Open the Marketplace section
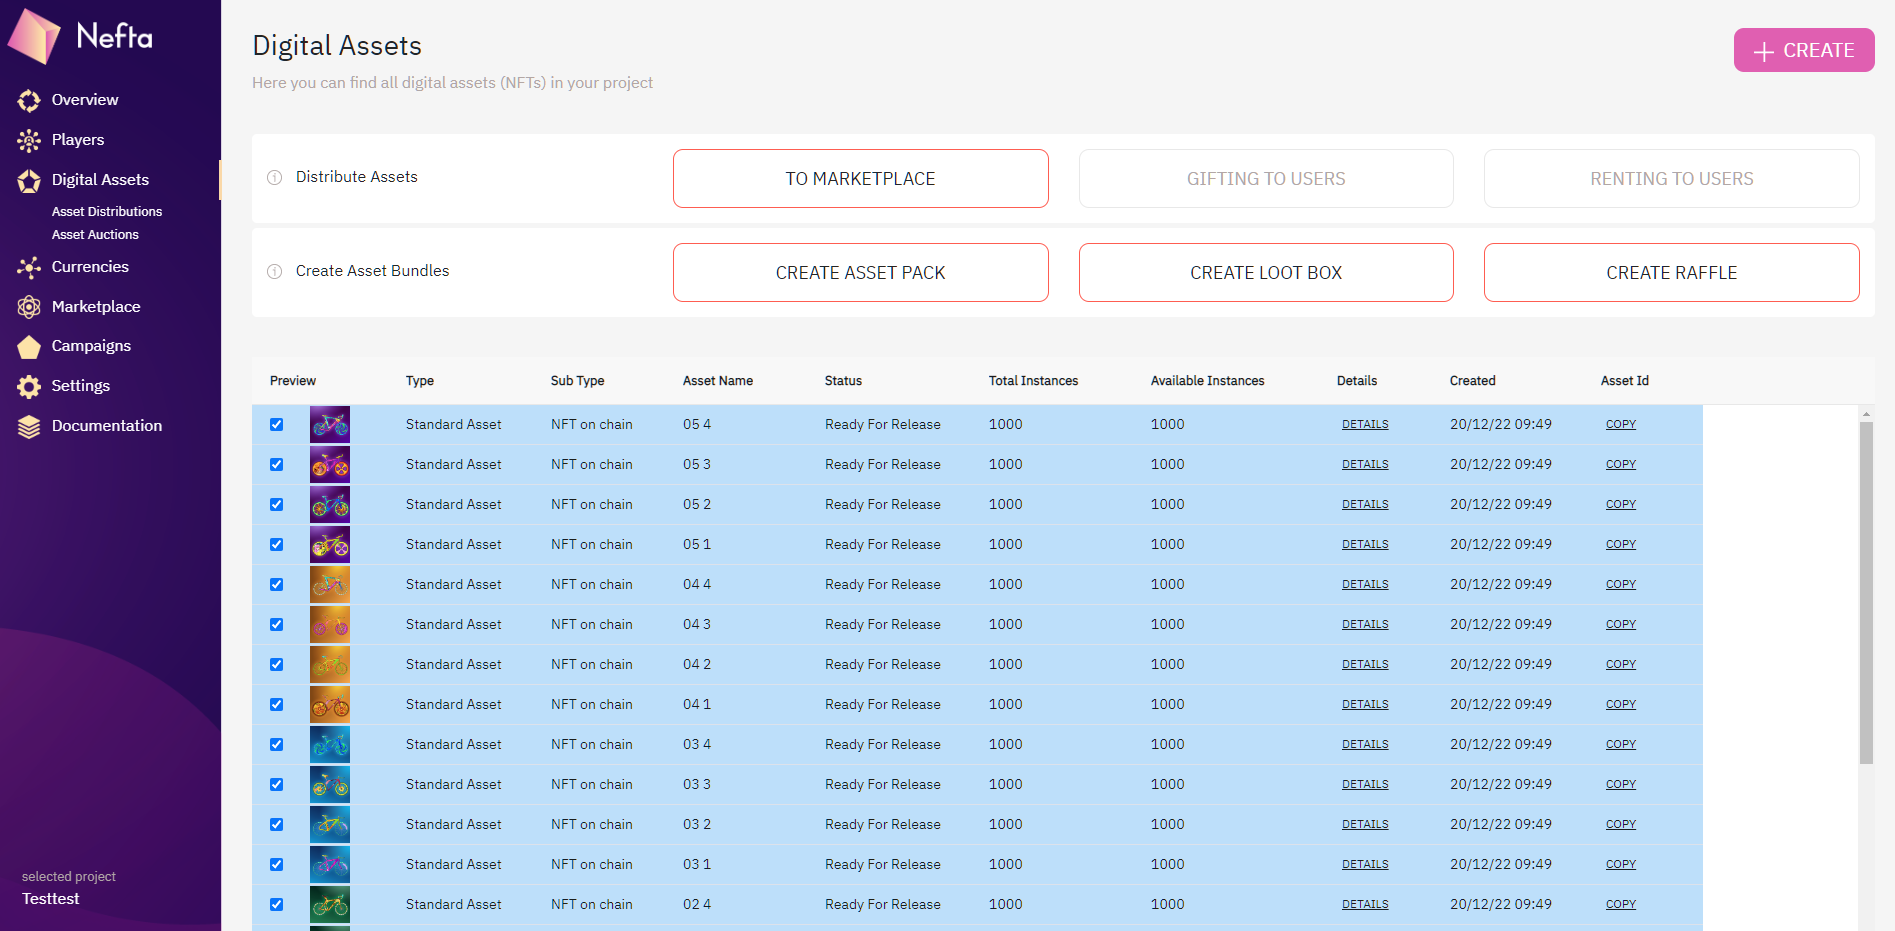The image size is (1895, 931). click(96, 307)
